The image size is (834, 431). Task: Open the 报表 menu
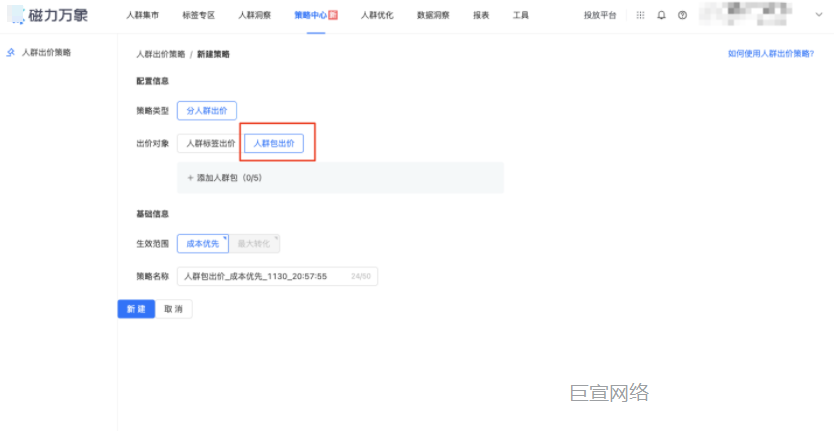point(481,15)
